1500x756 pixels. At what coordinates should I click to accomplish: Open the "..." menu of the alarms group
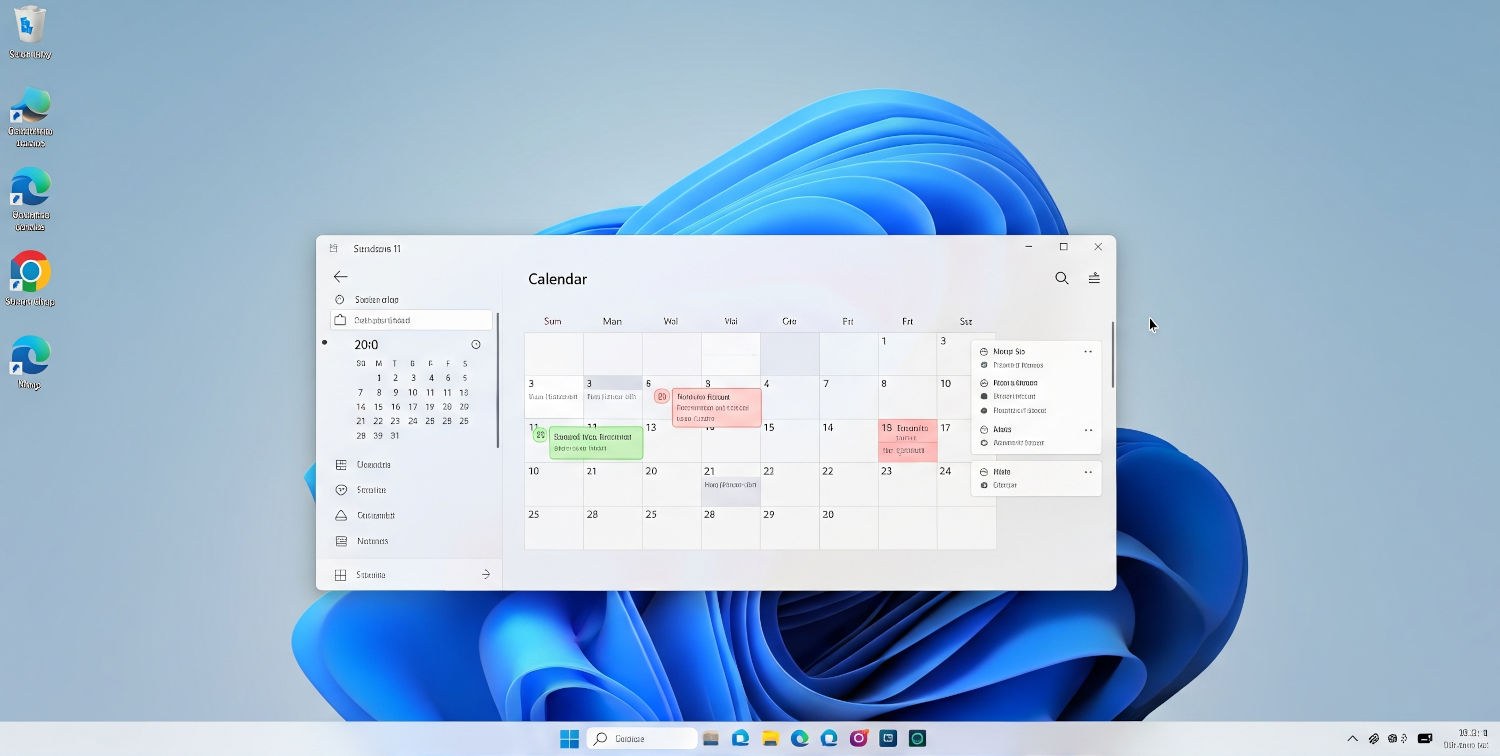[1087, 430]
